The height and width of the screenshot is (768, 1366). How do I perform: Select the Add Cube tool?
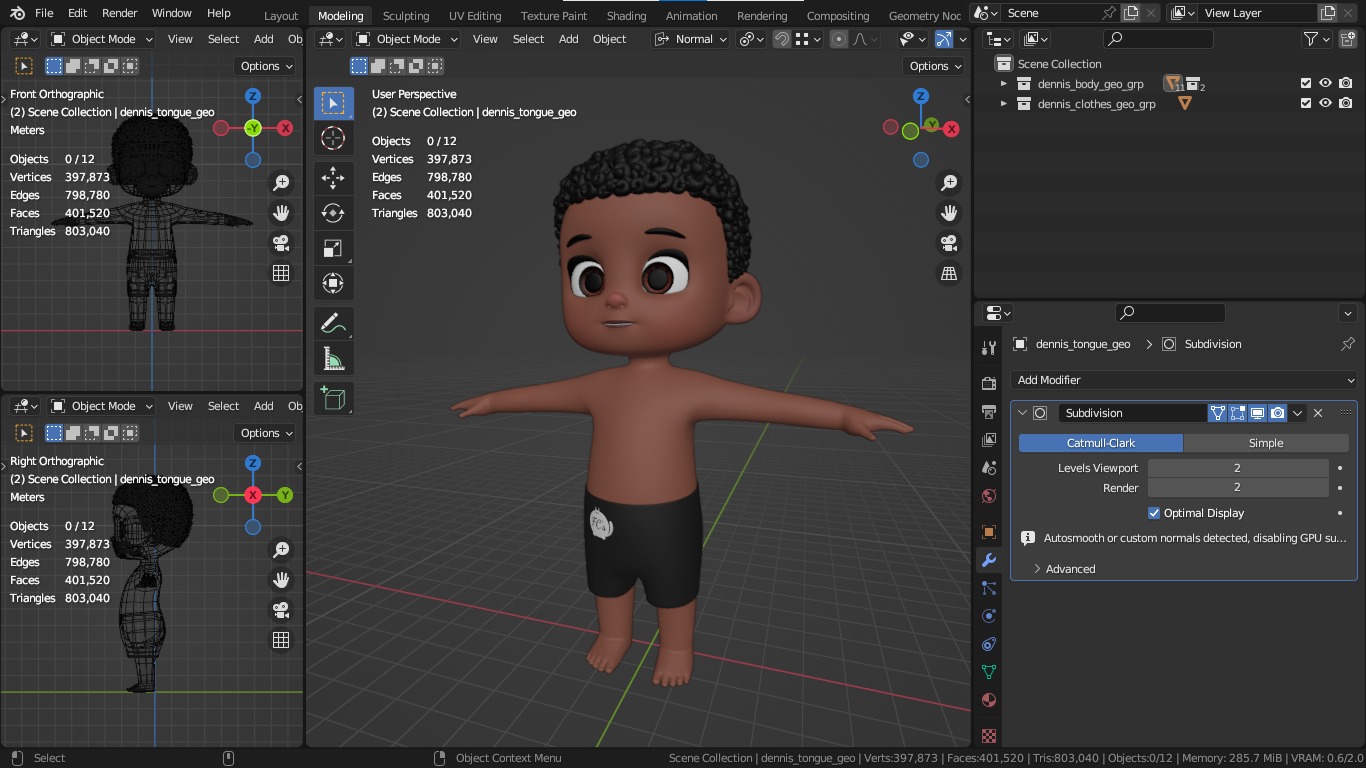click(x=333, y=398)
